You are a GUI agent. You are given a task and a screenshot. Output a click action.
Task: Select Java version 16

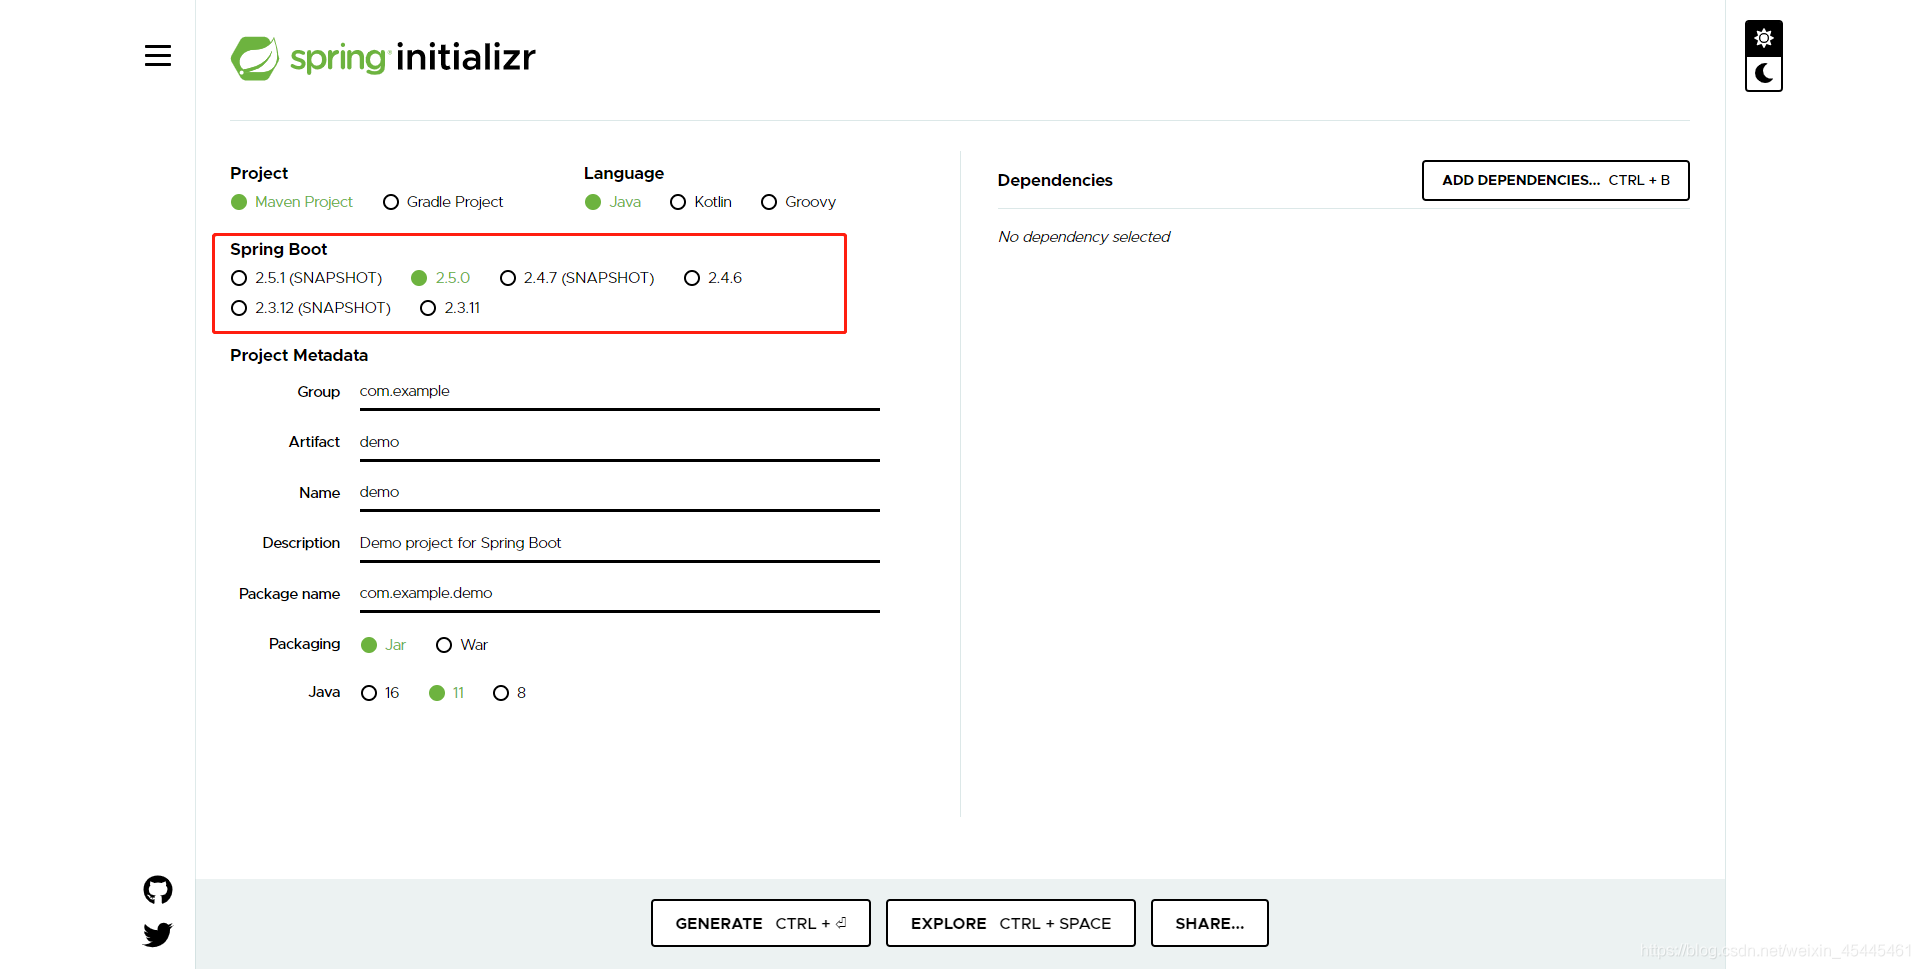click(x=380, y=693)
